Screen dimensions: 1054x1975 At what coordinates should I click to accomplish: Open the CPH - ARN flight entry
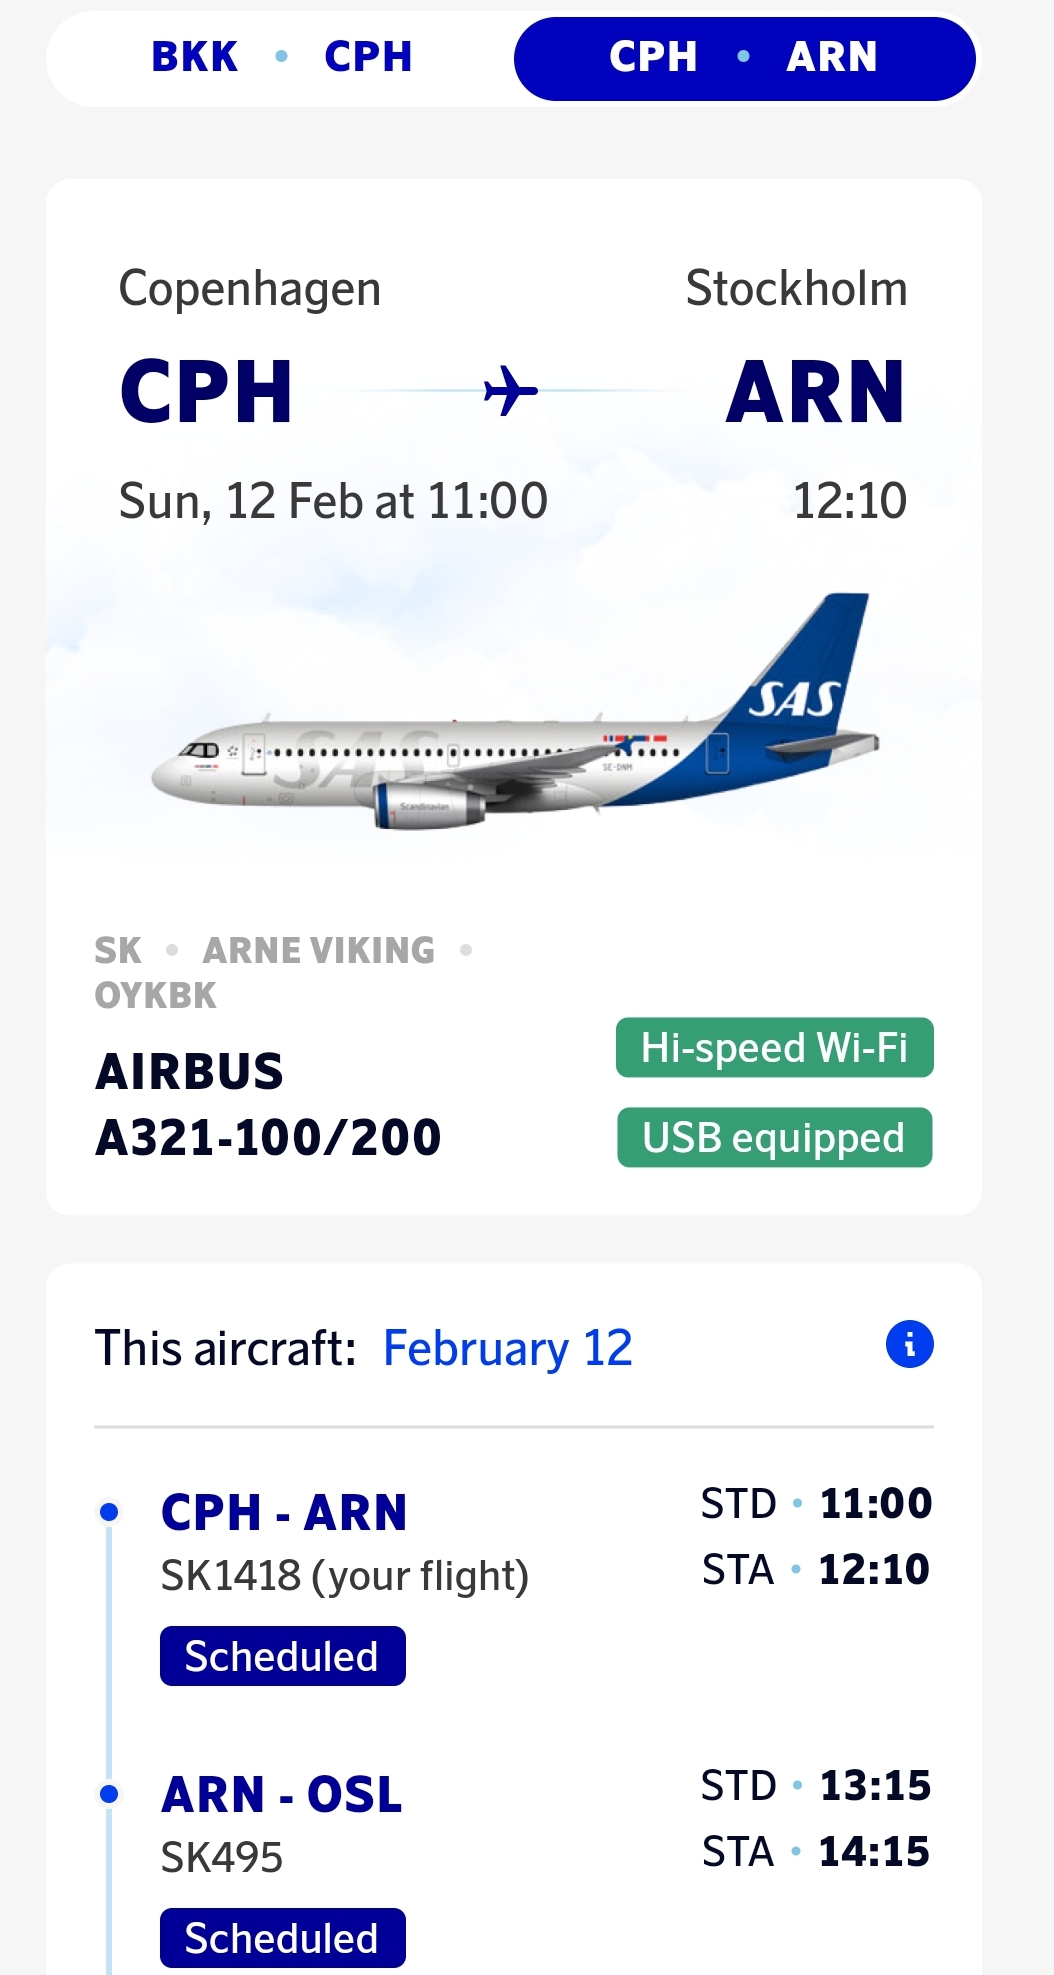pyautogui.click(x=284, y=1512)
